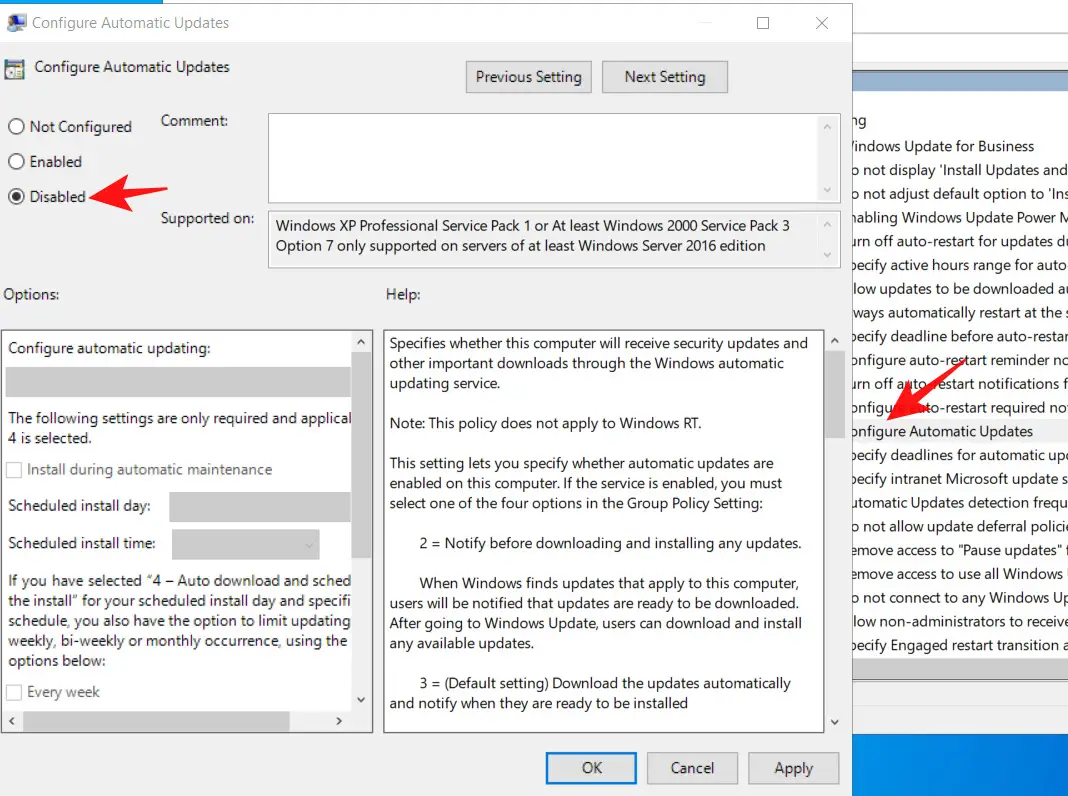Confirm with the OK button

click(x=591, y=768)
